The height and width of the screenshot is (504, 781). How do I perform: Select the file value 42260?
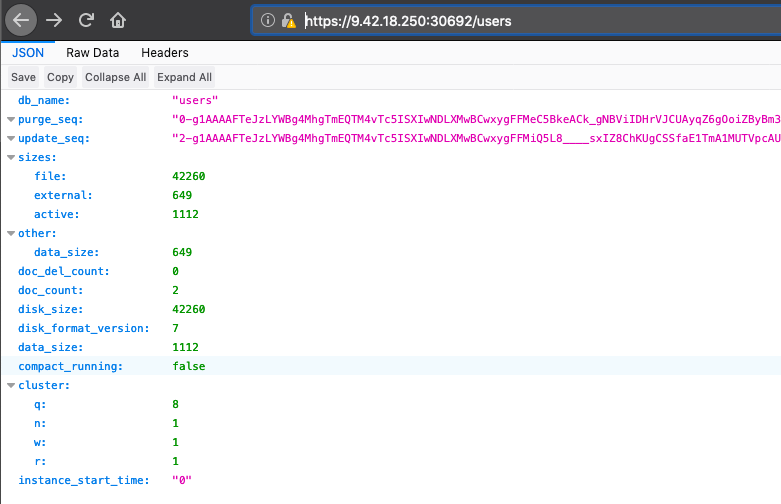point(189,176)
